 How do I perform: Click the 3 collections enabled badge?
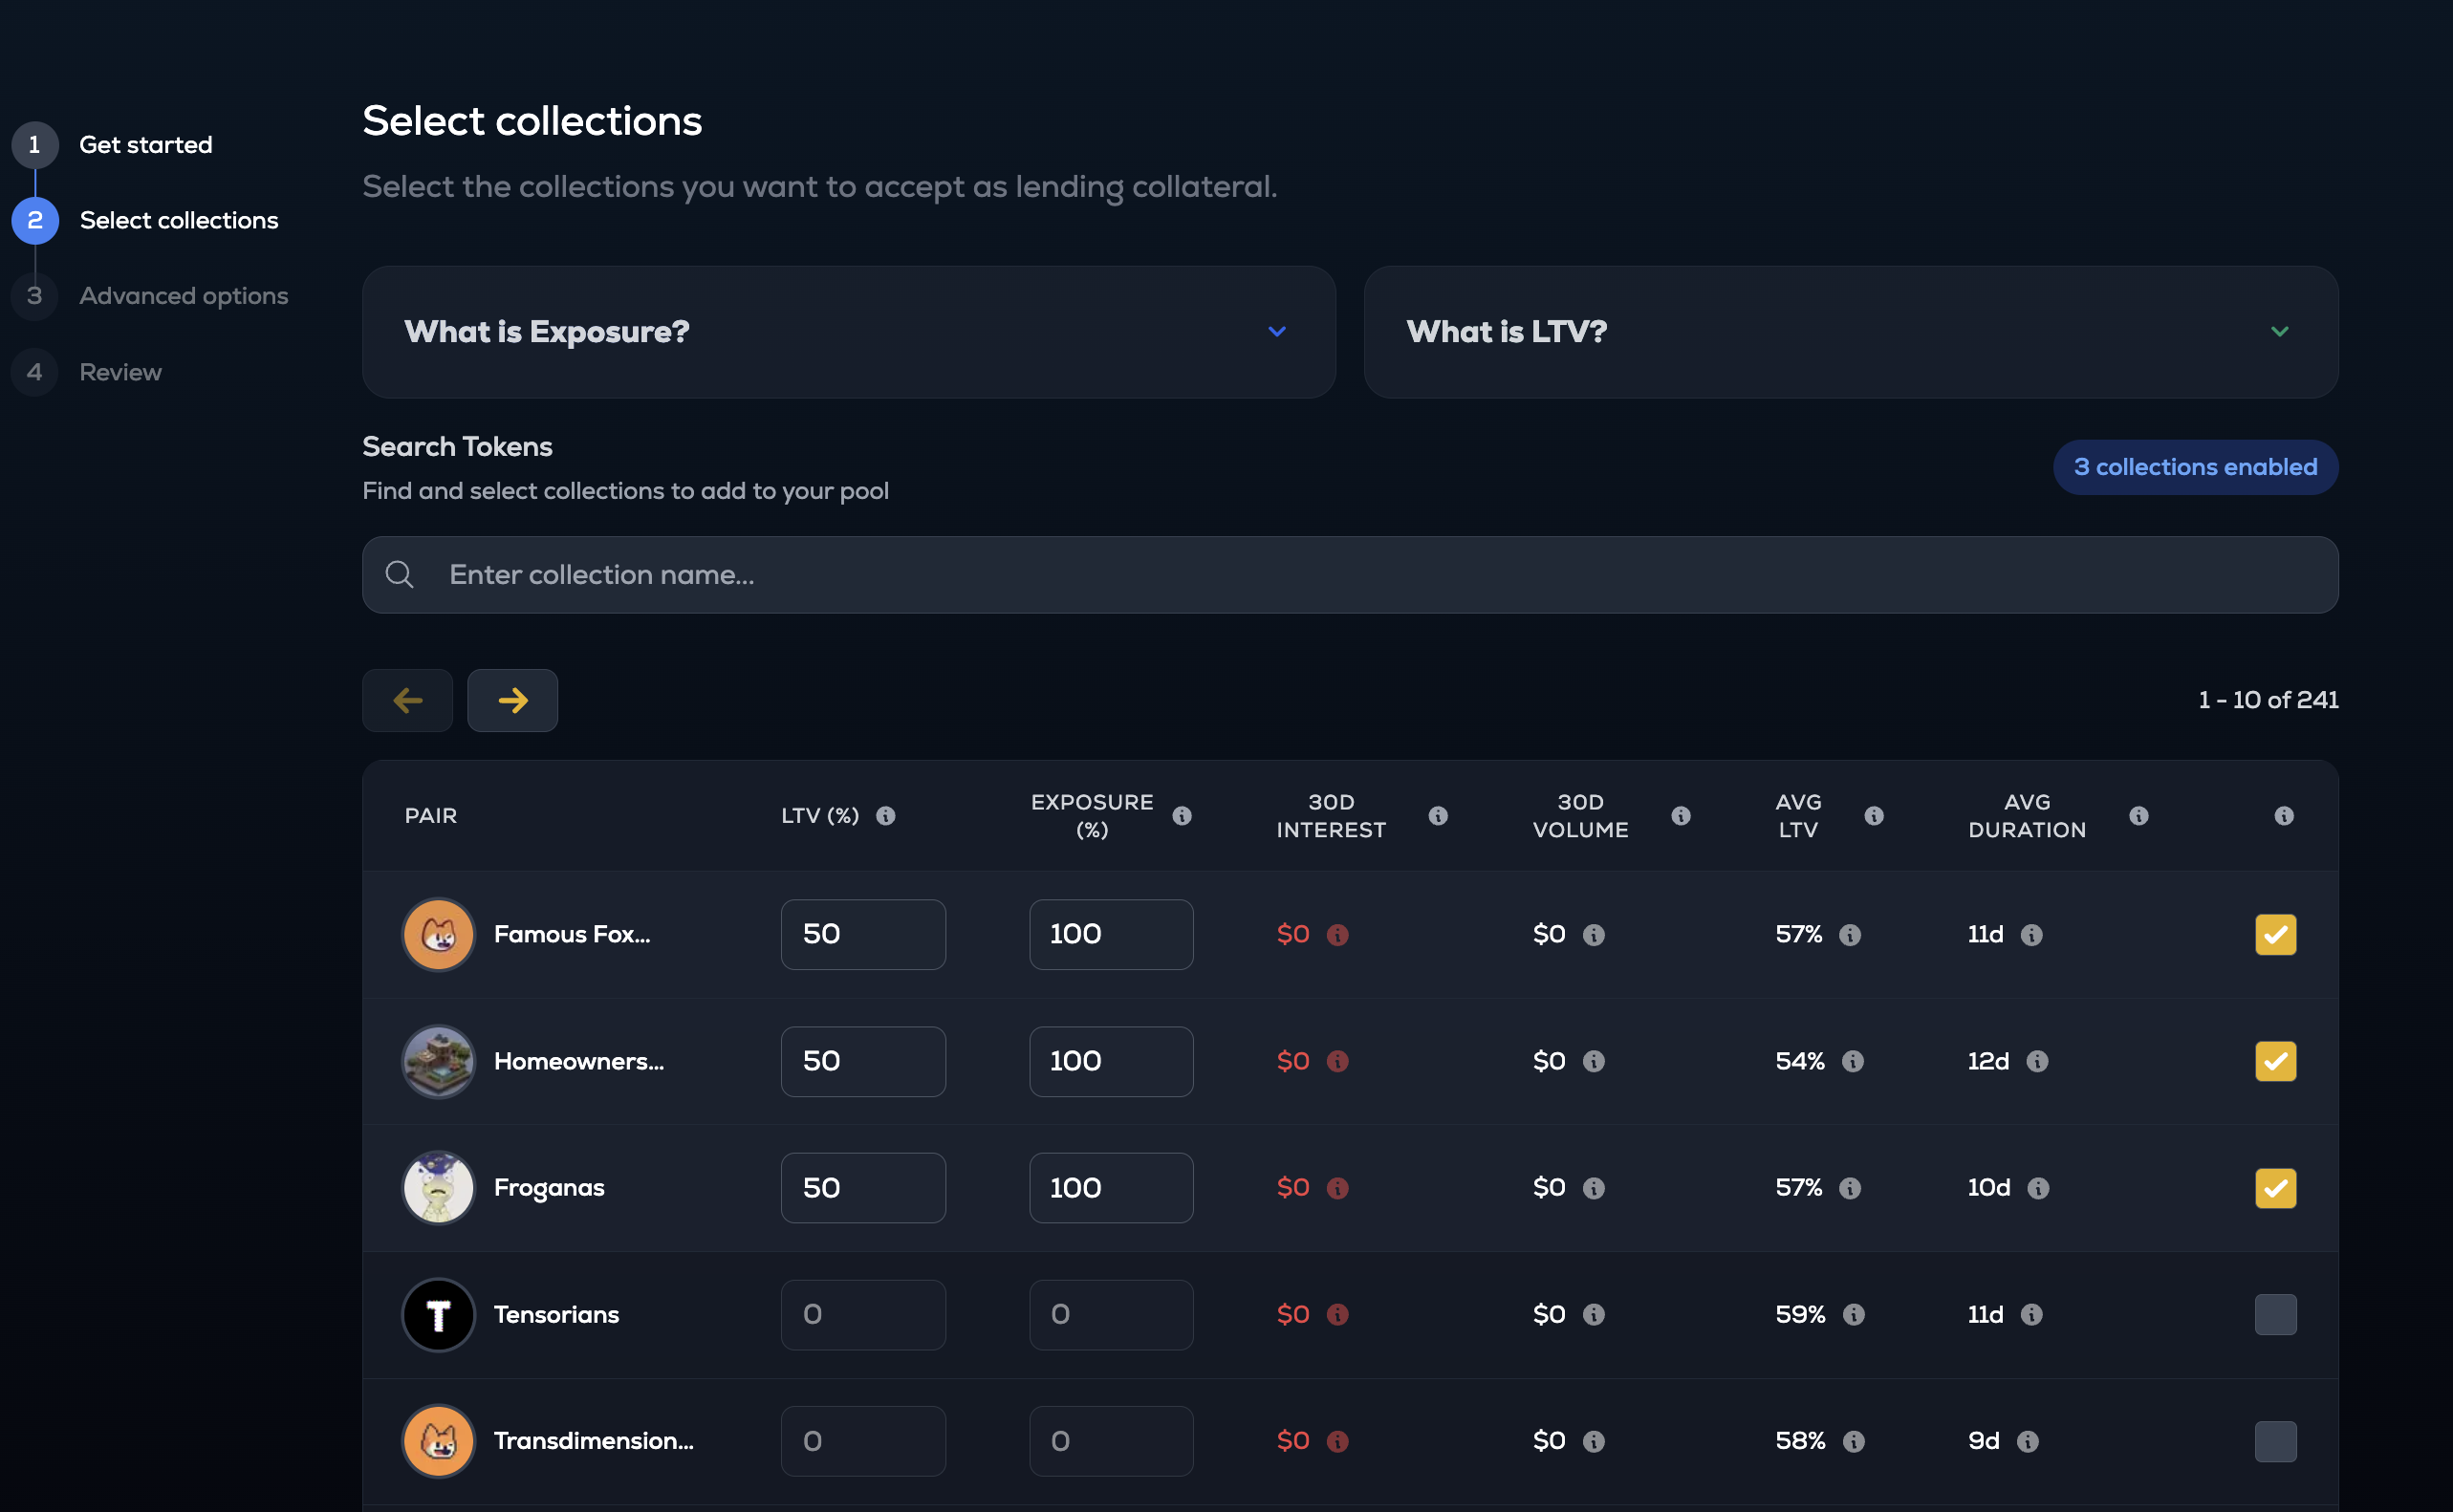(2195, 467)
